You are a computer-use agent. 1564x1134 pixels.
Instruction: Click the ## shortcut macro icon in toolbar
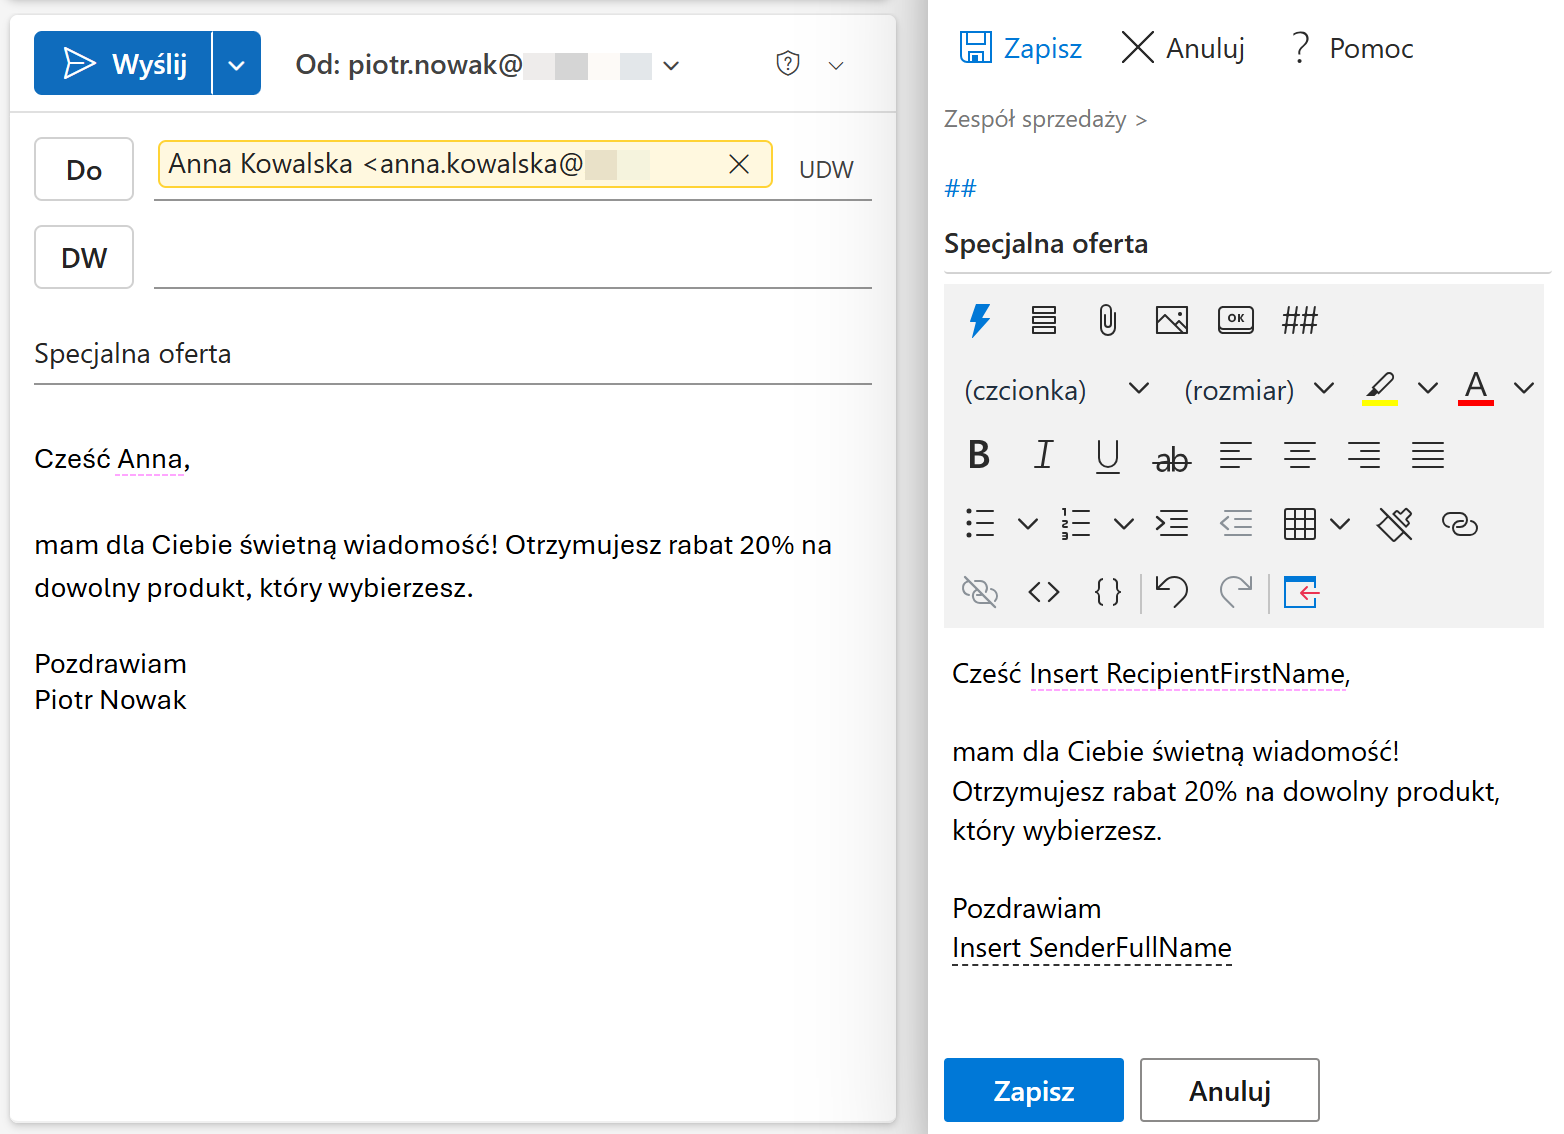click(x=1299, y=321)
